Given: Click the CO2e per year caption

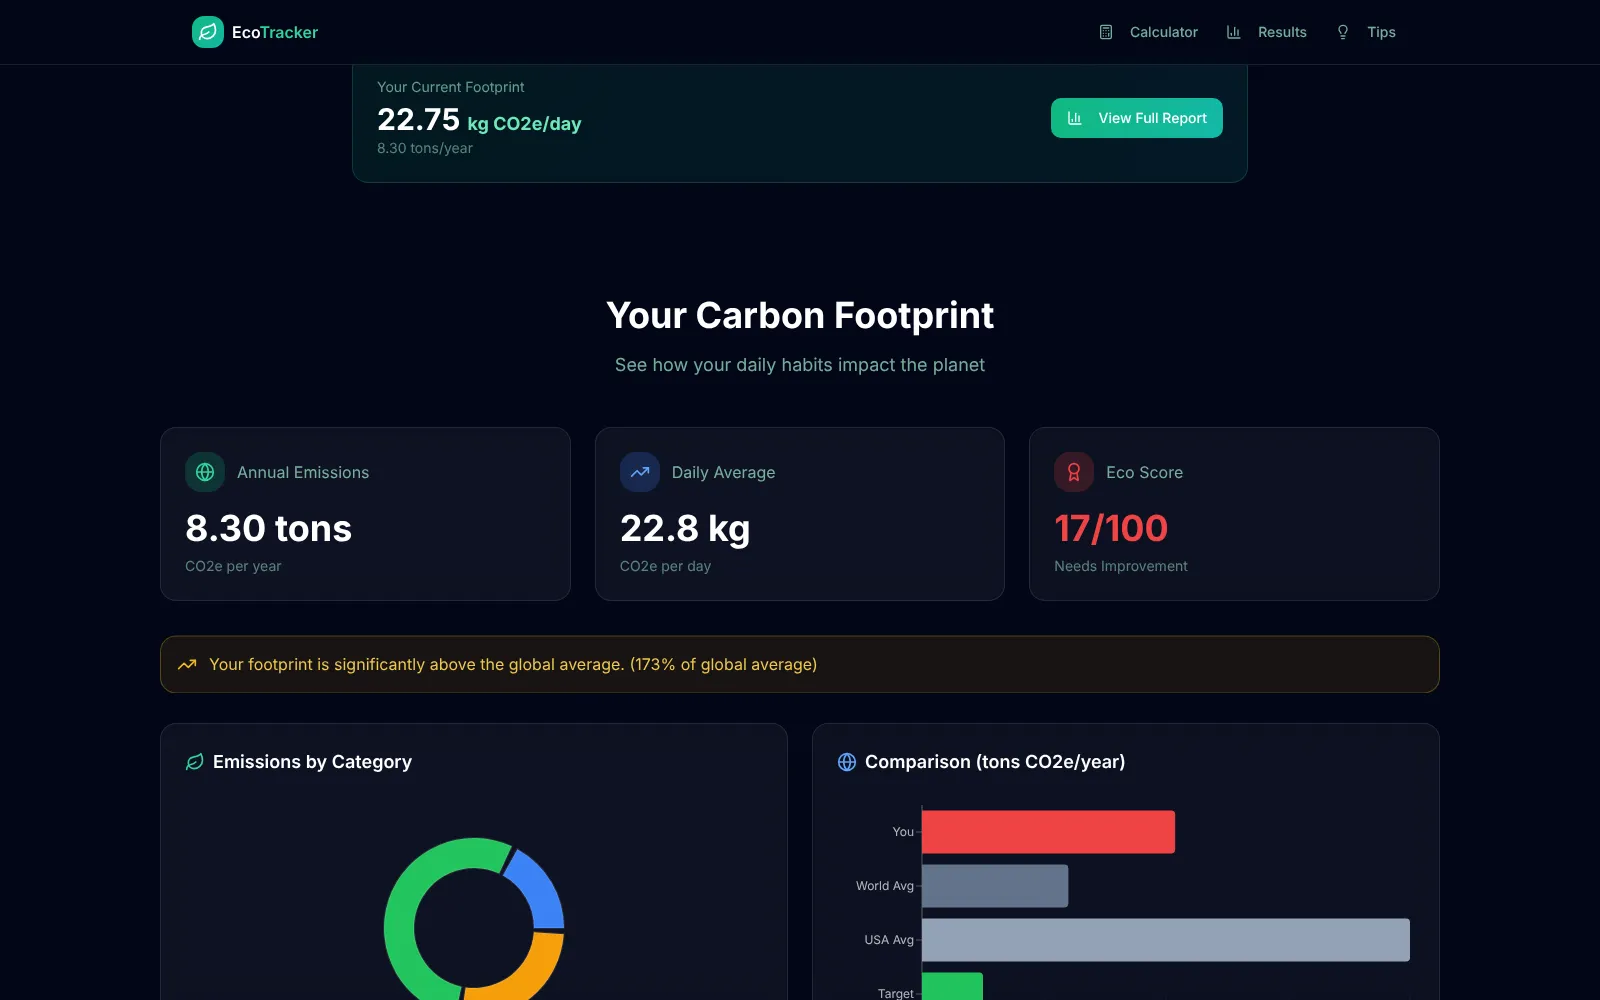Looking at the screenshot, I should [x=233, y=566].
